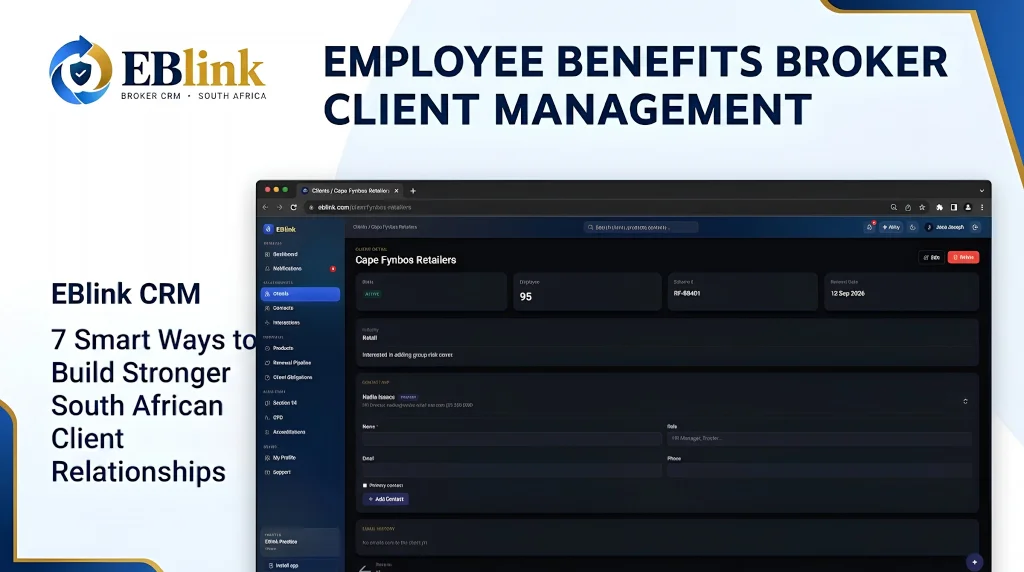Toggle the browser side panel icon
The image size is (1024, 572).
954,207
